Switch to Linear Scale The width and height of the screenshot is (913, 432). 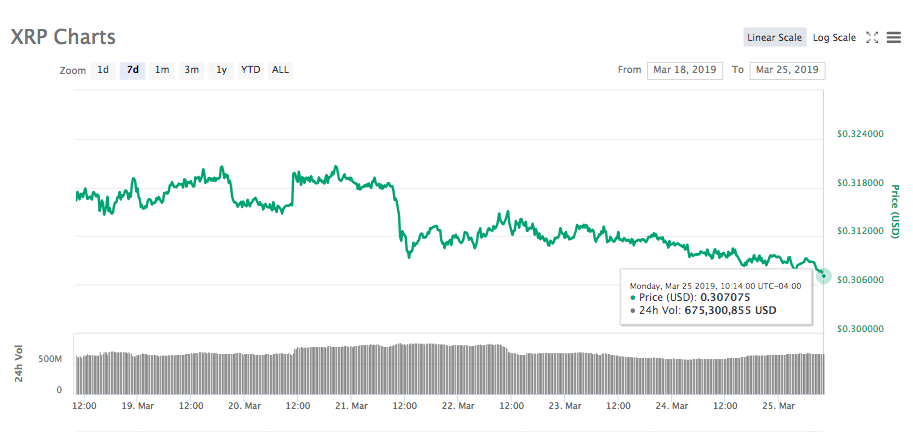(774, 37)
